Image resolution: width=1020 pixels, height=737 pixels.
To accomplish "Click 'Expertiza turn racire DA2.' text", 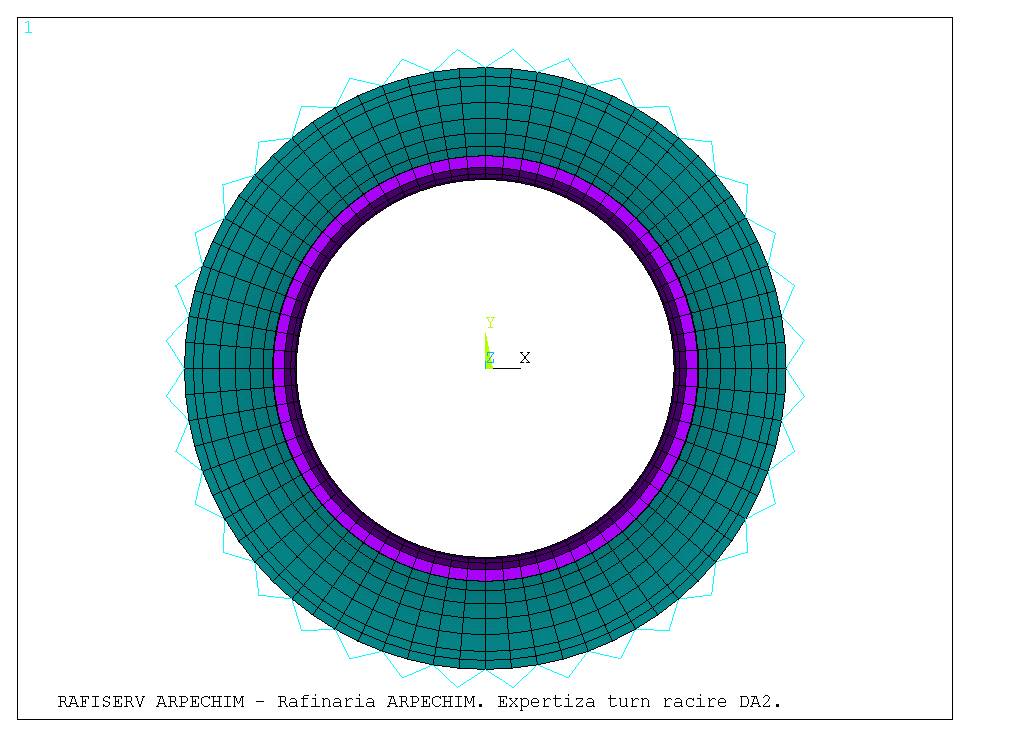I will pos(639,701).
